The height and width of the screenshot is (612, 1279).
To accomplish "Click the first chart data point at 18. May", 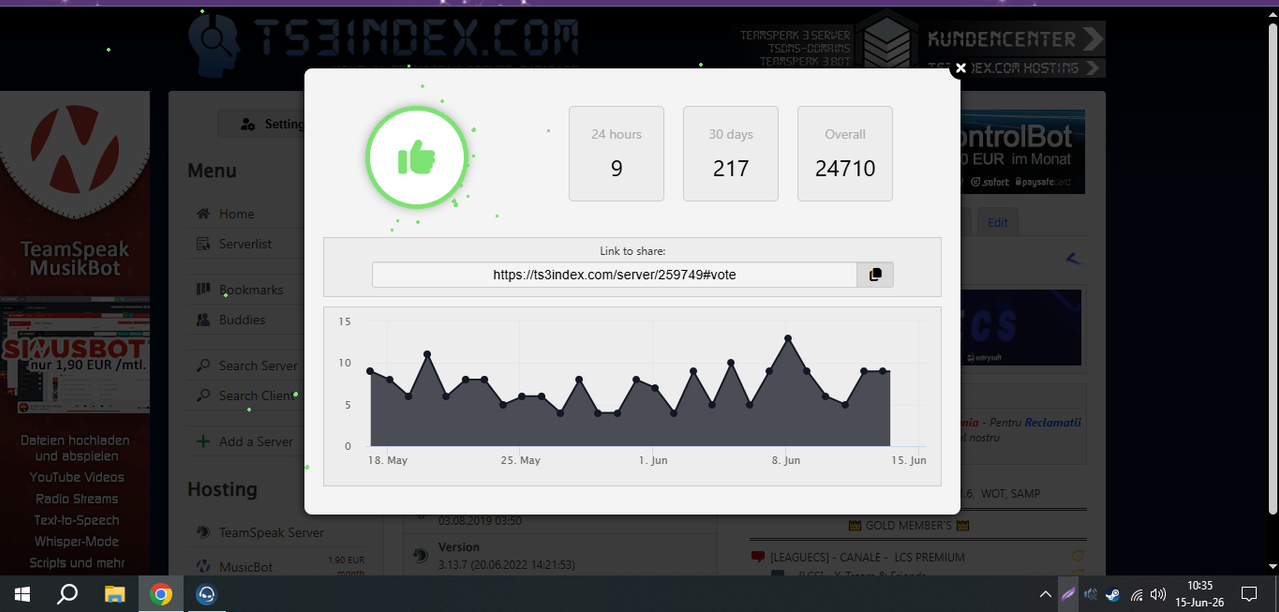I will (370, 371).
